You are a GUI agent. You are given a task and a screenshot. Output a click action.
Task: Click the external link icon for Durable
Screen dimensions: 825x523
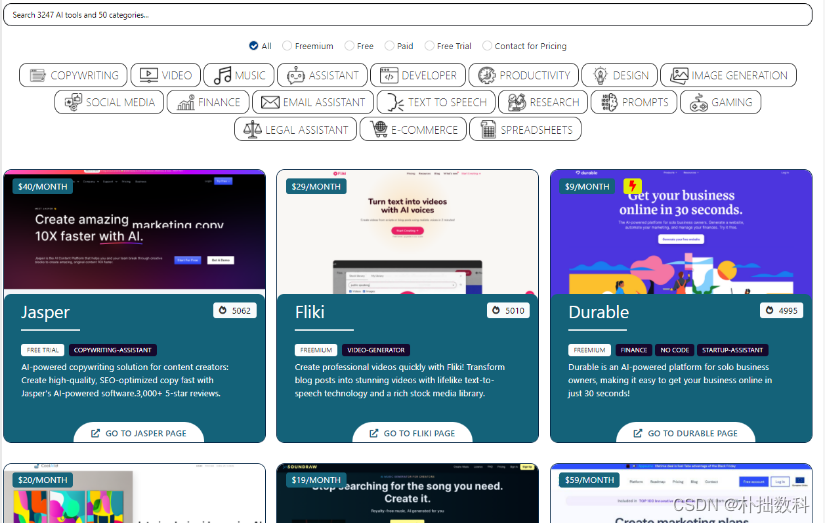638,433
